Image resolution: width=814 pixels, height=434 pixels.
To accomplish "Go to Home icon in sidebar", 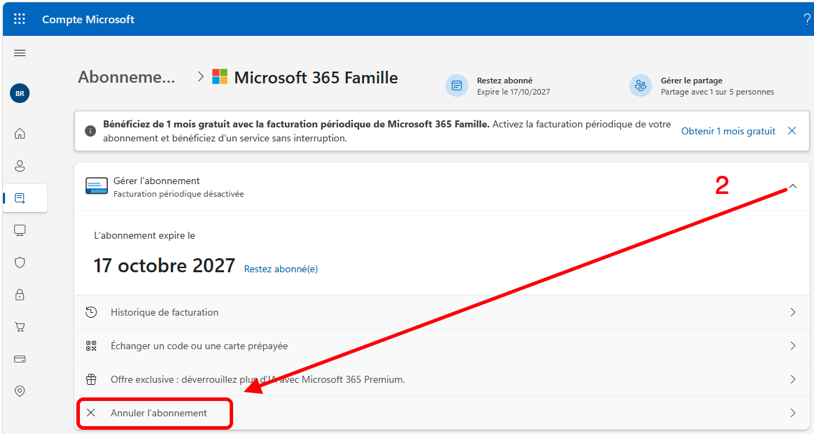I will pos(20,134).
